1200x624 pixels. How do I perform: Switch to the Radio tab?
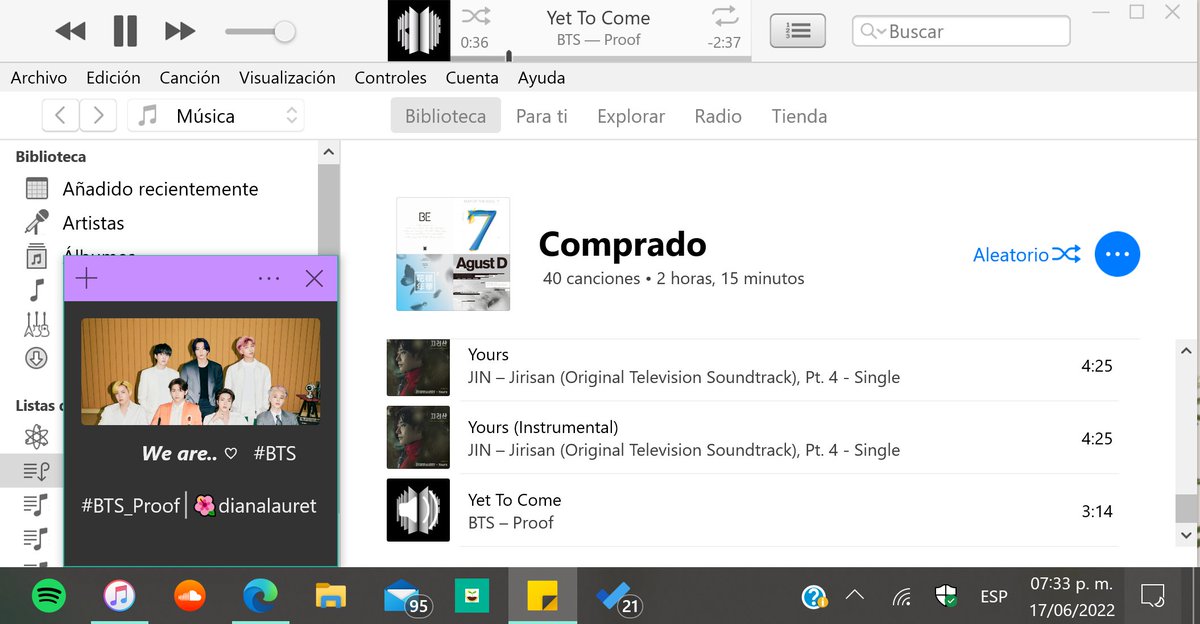tap(718, 116)
